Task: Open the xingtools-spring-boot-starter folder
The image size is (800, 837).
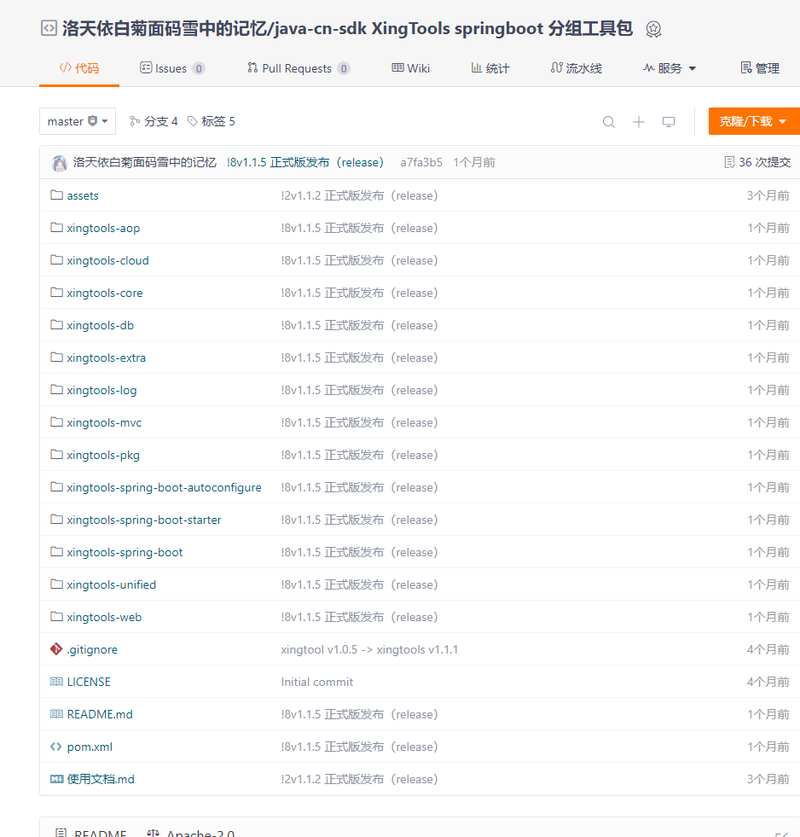Action: coord(144,520)
